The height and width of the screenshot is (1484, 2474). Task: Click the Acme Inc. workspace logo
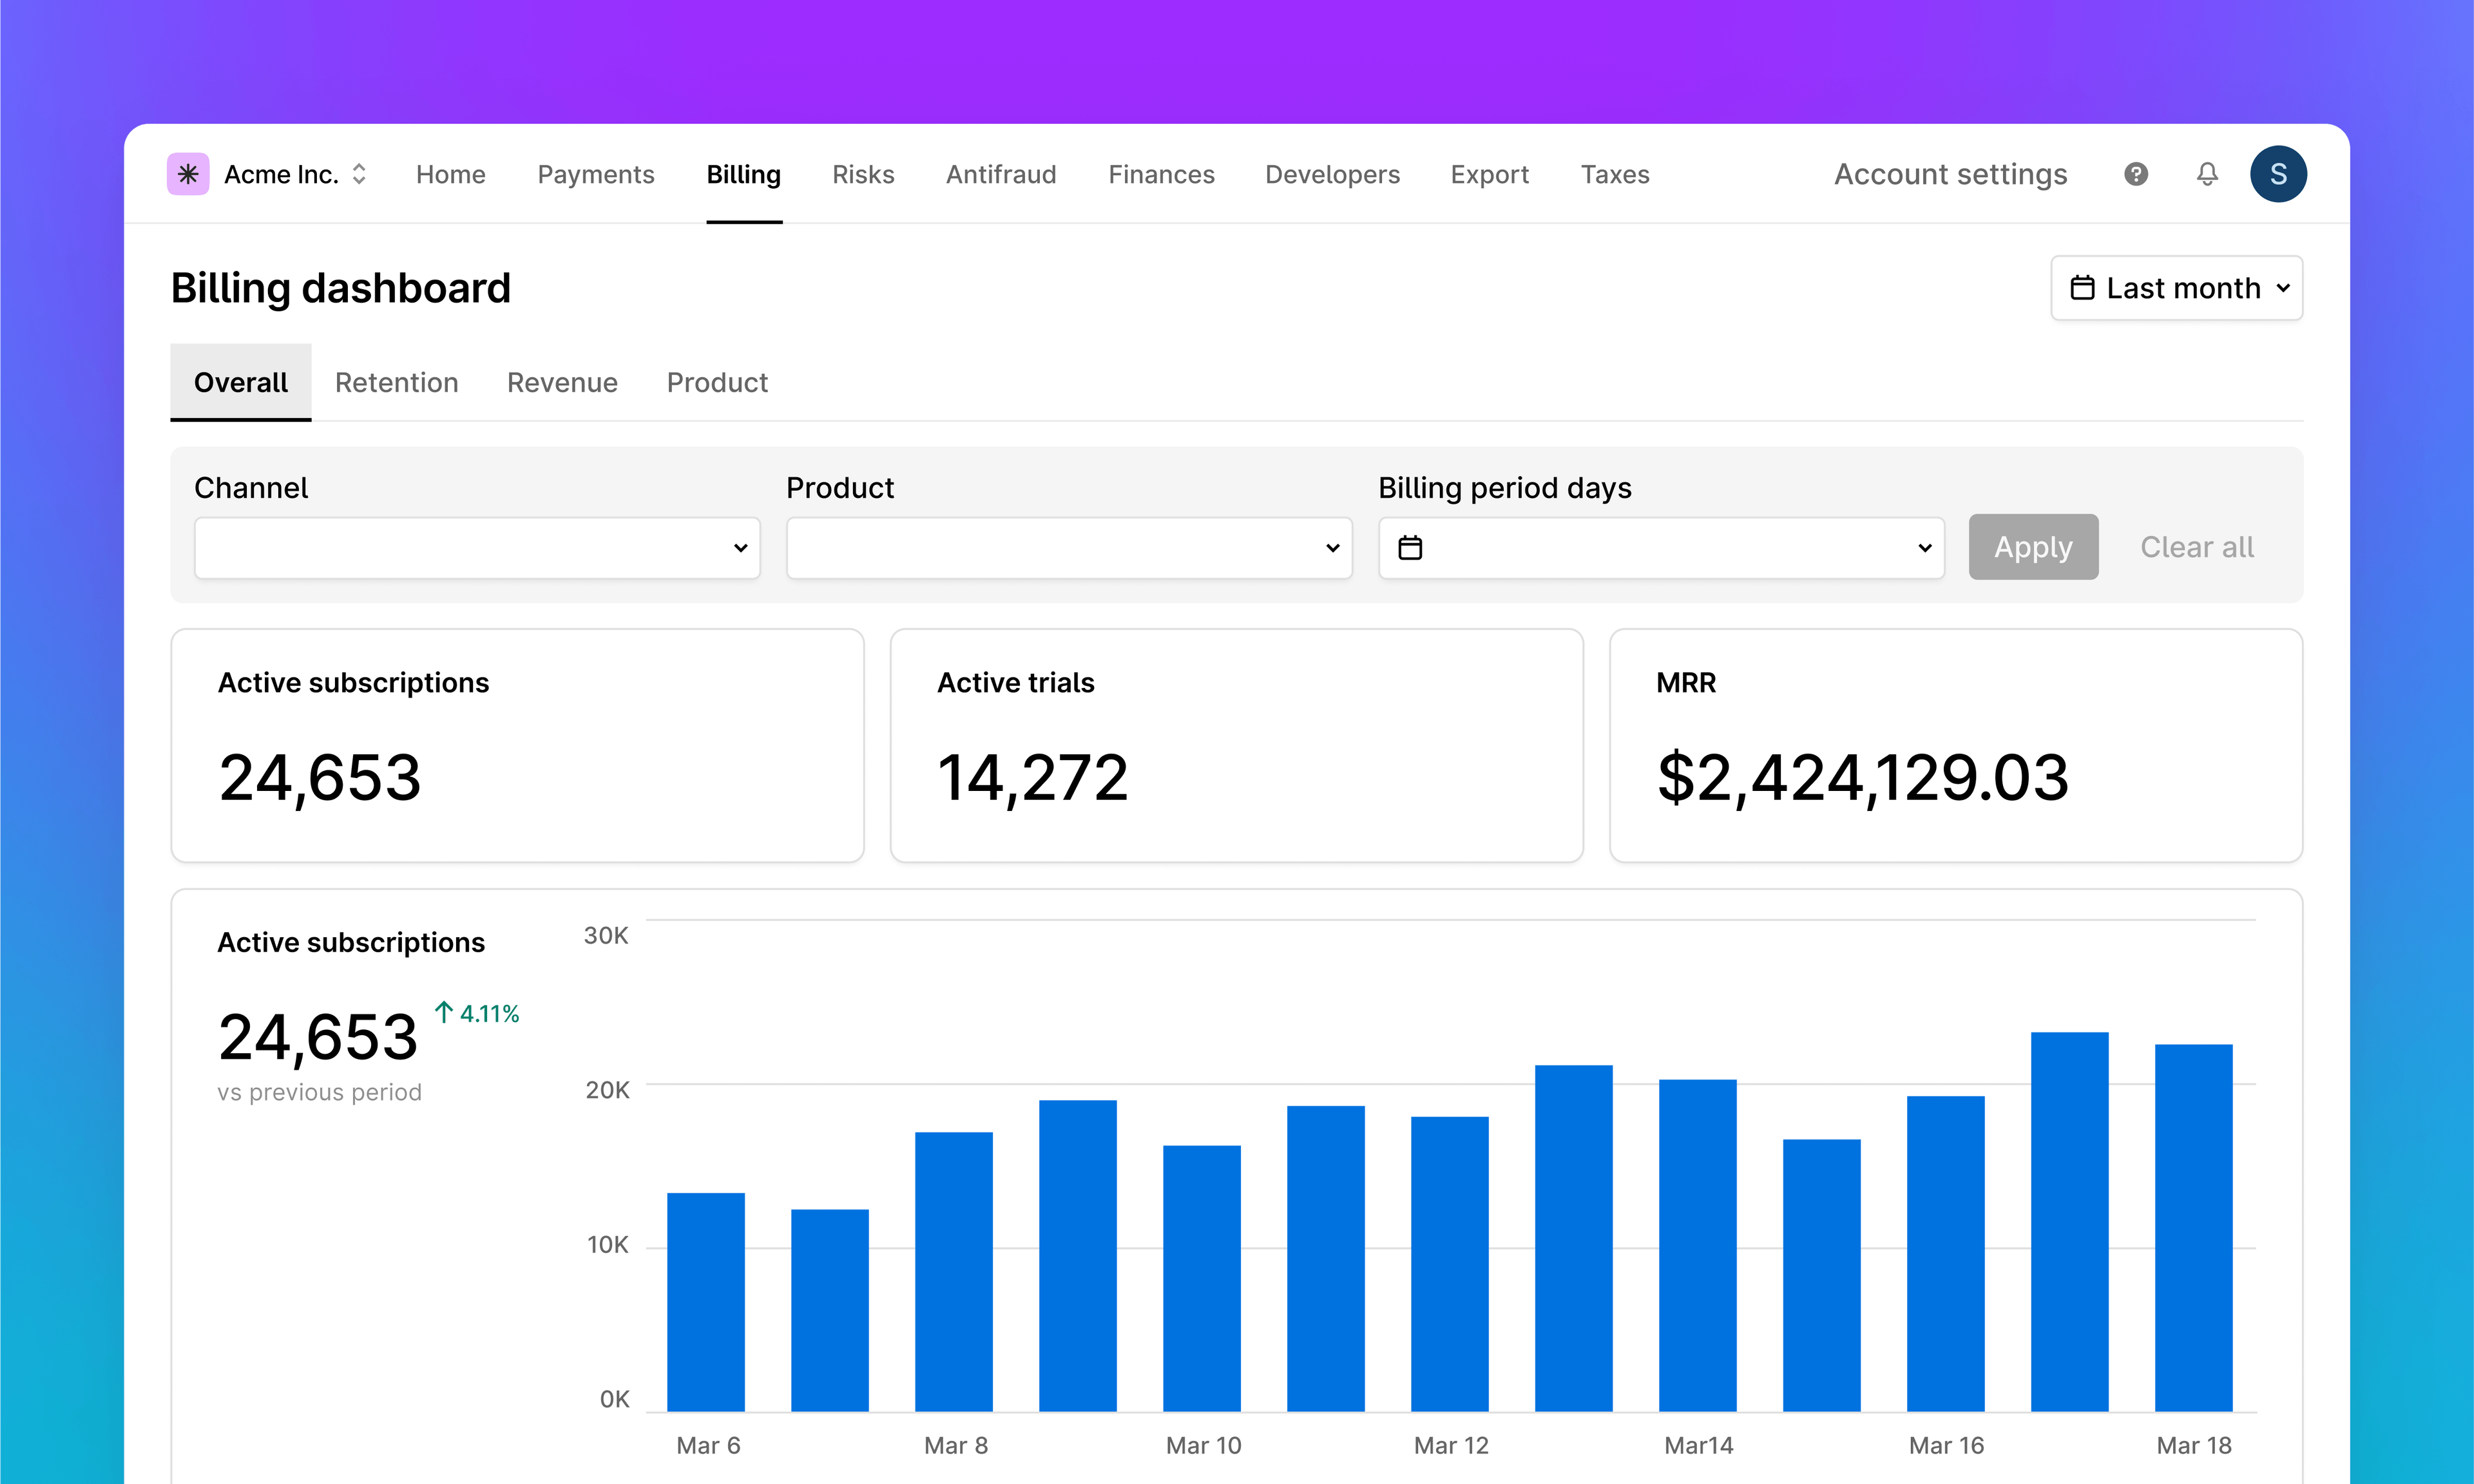click(188, 174)
